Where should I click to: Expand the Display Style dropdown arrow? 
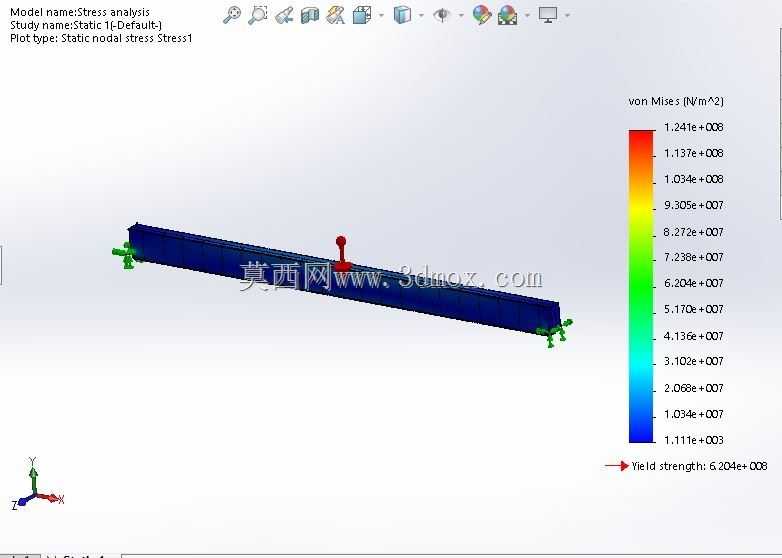(421, 15)
